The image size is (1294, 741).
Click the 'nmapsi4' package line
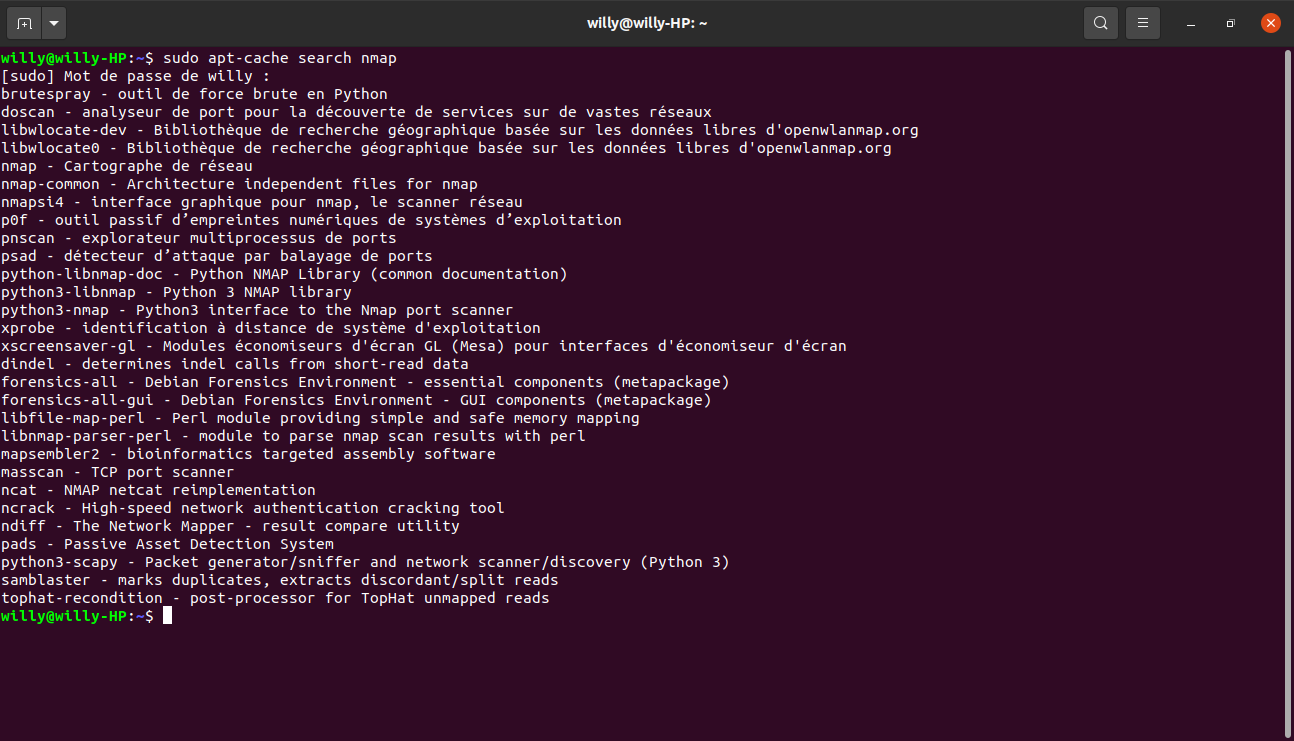point(262,202)
